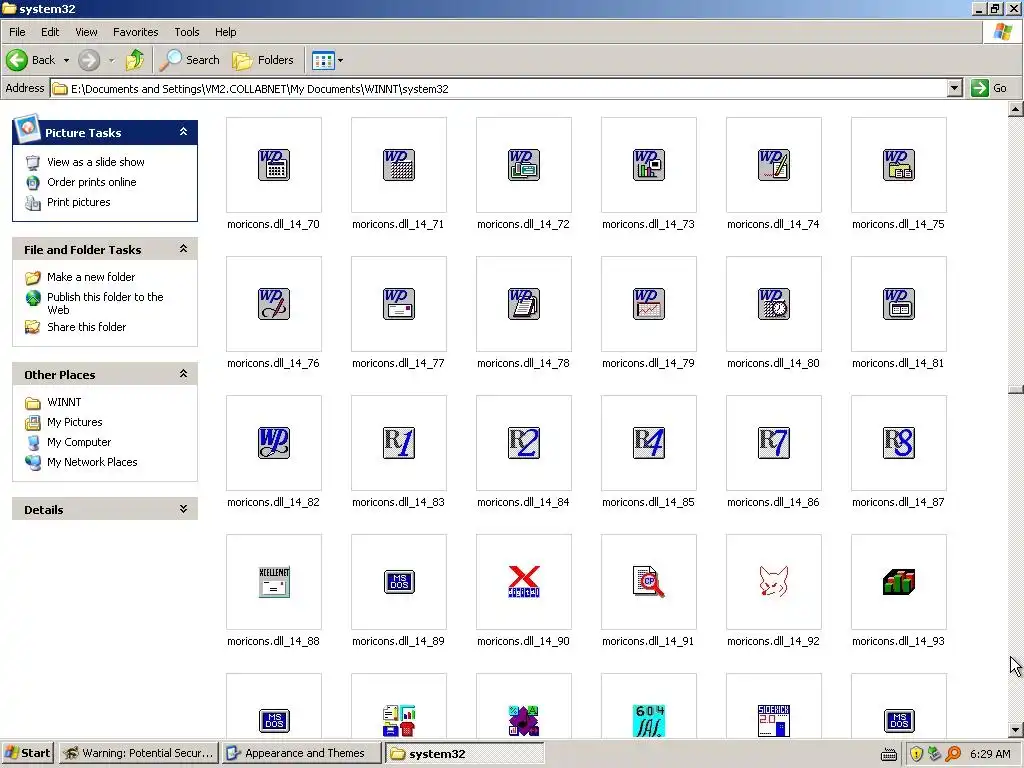
Task: Select thumbnail moricons.dll_14_71
Action: coord(399,165)
